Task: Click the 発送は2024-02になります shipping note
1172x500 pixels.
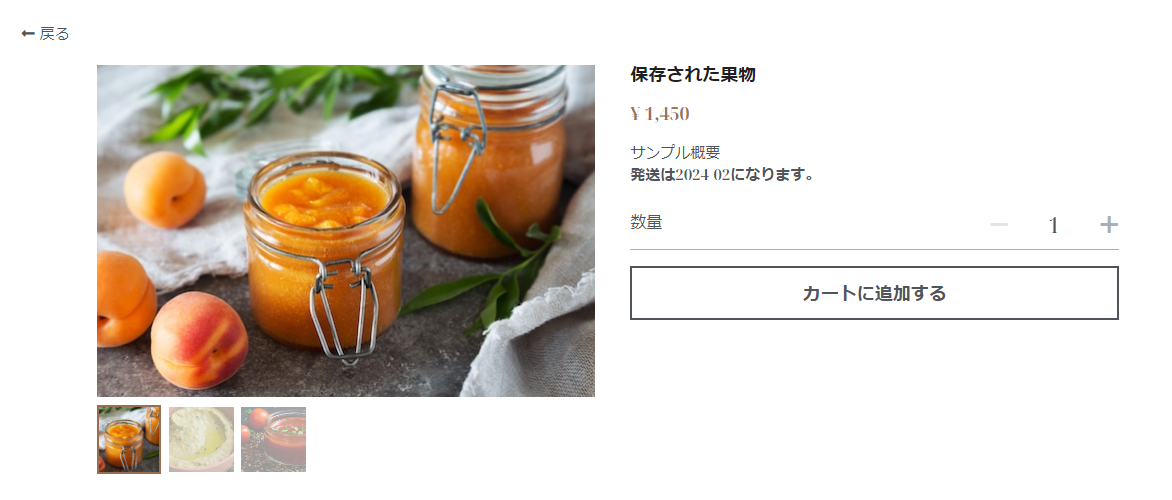Action: pyautogui.click(x=721, y=175)
